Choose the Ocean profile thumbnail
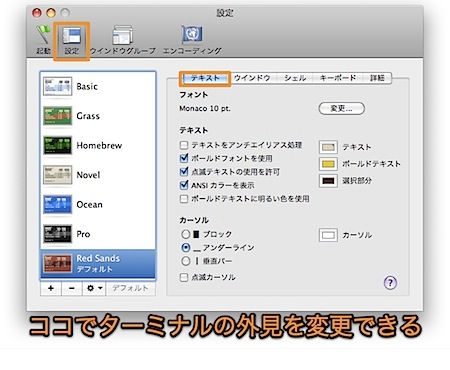The height and width of the screenshot is (370, 450). 57,204
